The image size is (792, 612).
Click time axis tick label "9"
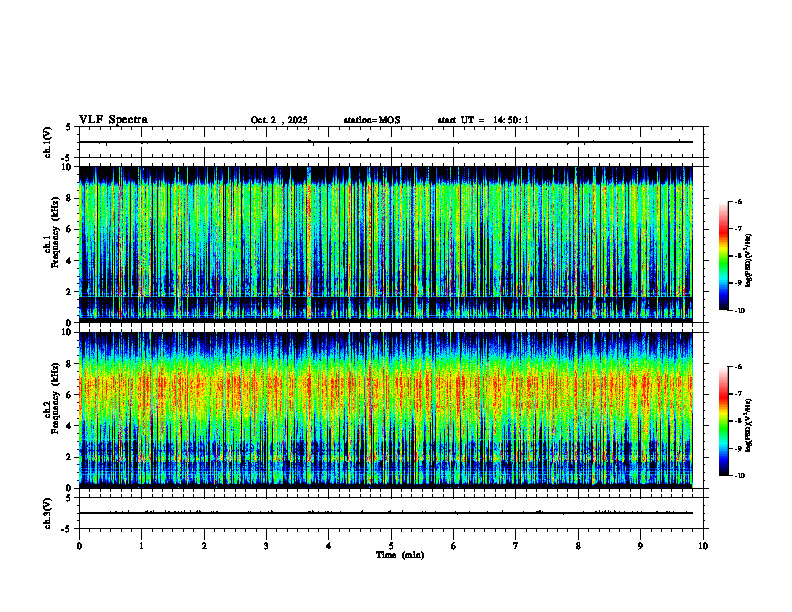pos(640,546)
